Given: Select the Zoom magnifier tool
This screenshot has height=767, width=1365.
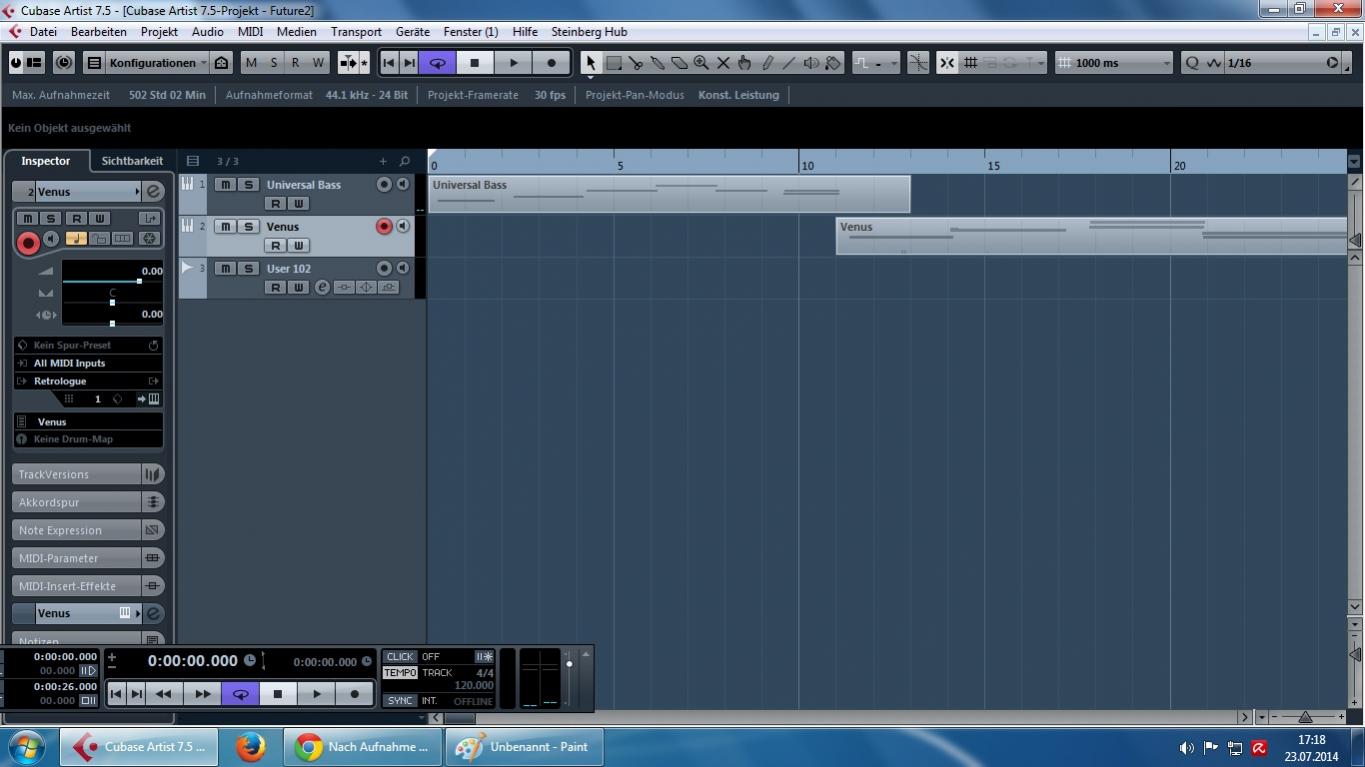Looking at the screenshot, I should [702, 63].
